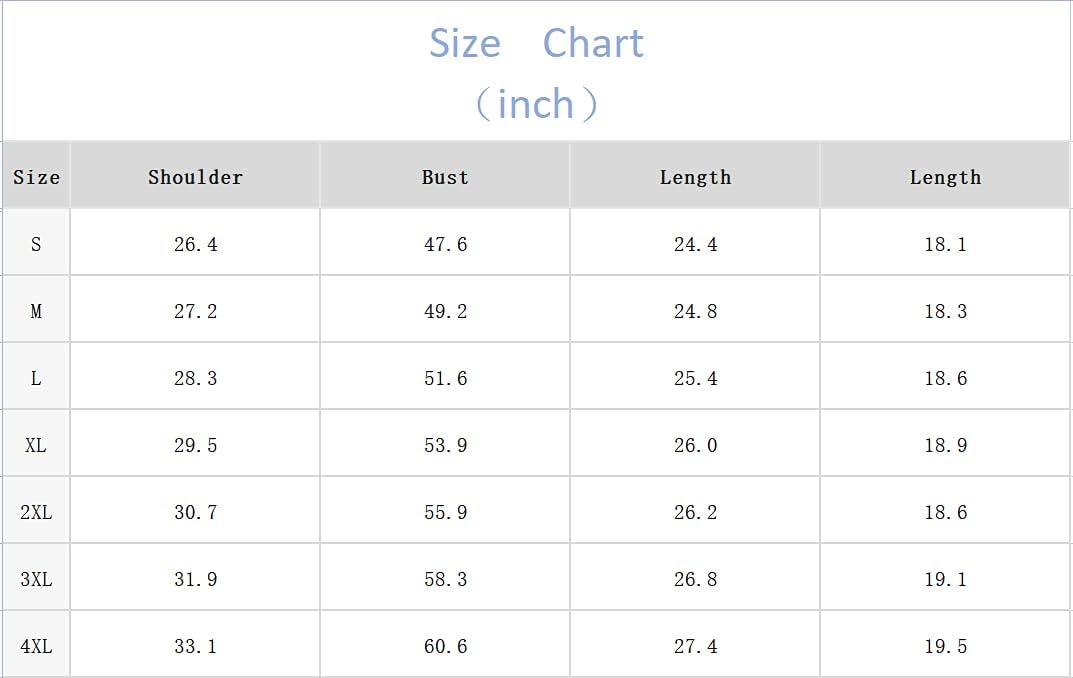Select the XL size row label

[36, 445]
